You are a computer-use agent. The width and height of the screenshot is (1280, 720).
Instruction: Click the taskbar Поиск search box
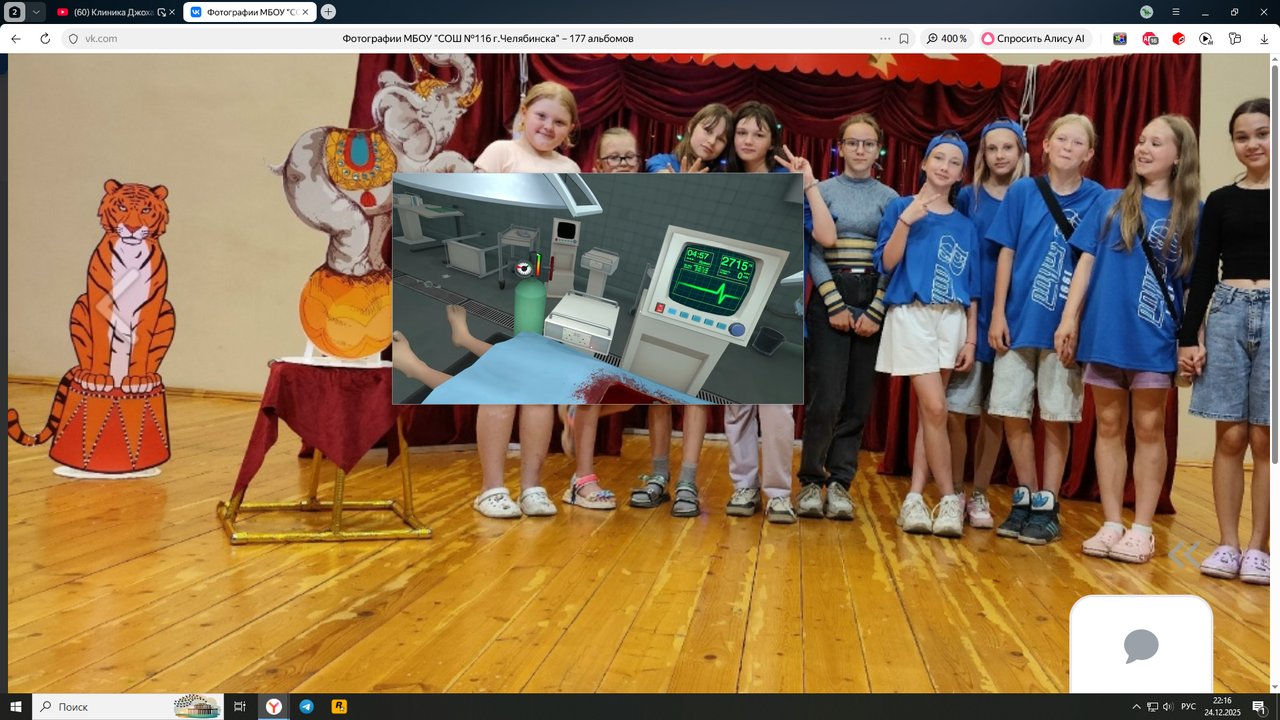130,706
